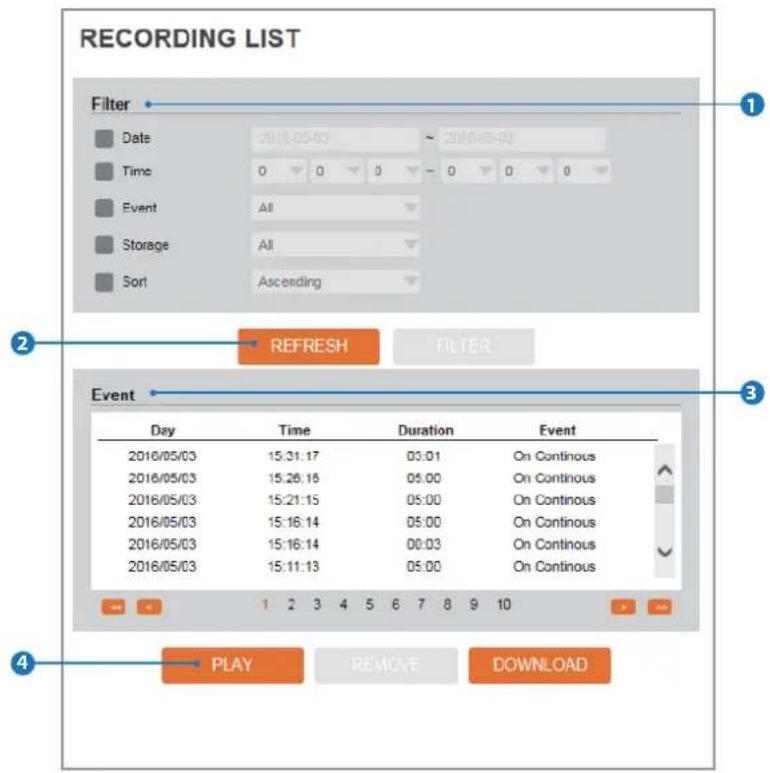Go to previous page of recordings
The image size is (770, 773).
coord(149,607)
